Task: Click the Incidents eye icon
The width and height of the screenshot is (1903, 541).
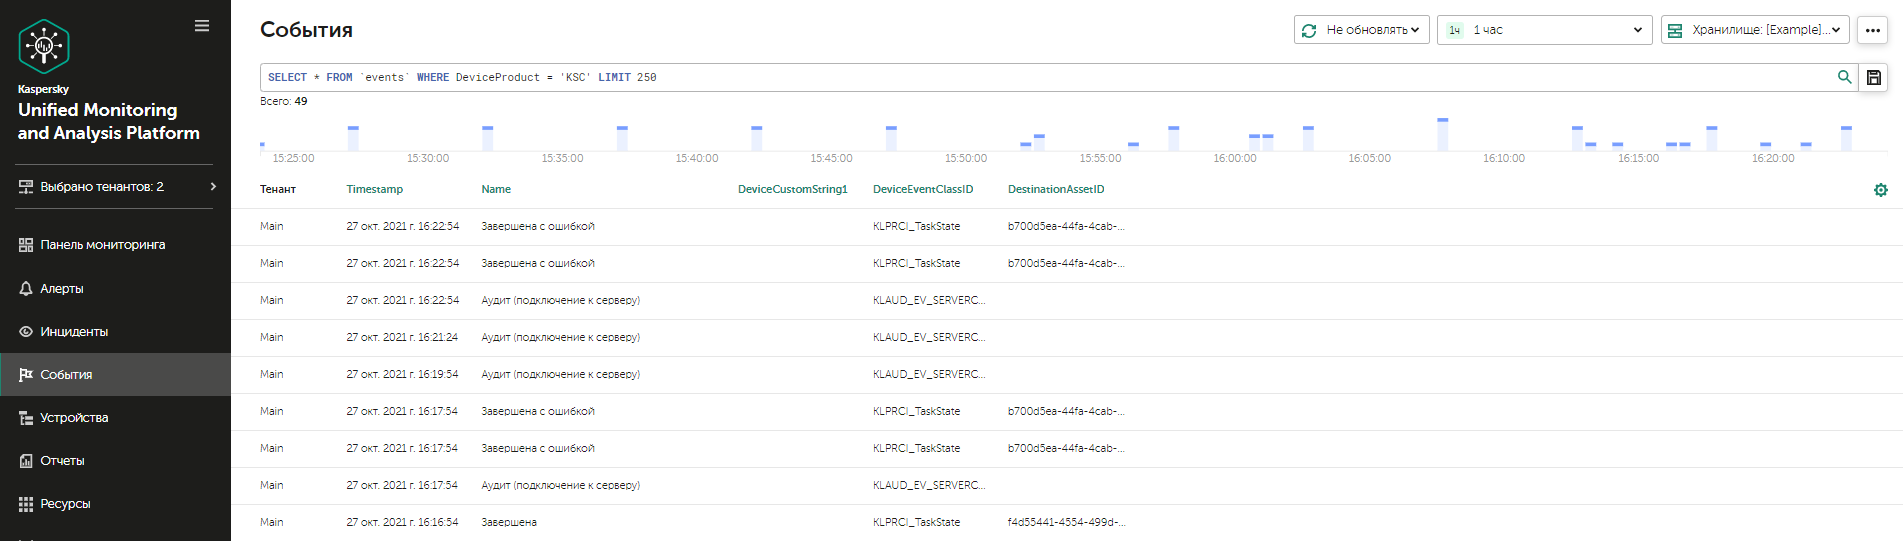Action: point(26,331)
